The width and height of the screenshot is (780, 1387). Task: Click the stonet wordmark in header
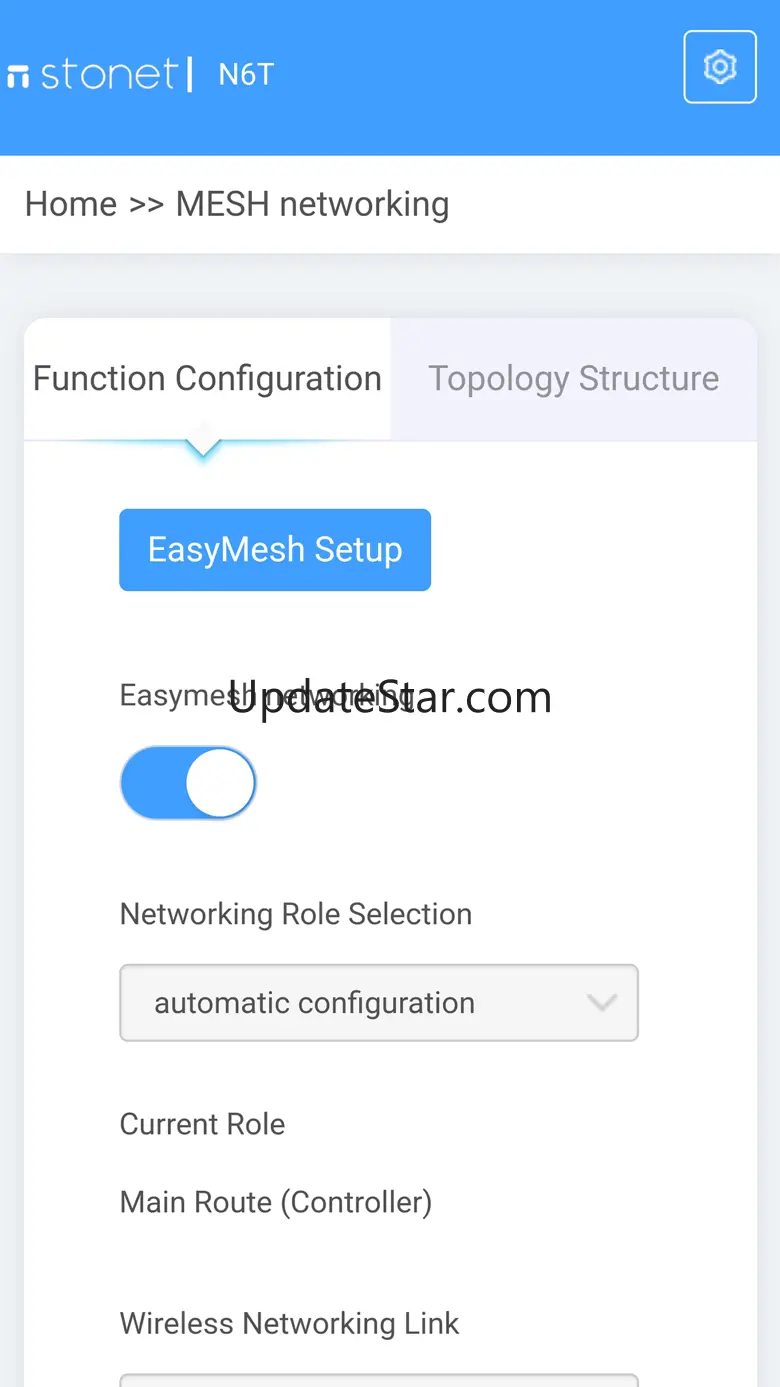(108, 75)
